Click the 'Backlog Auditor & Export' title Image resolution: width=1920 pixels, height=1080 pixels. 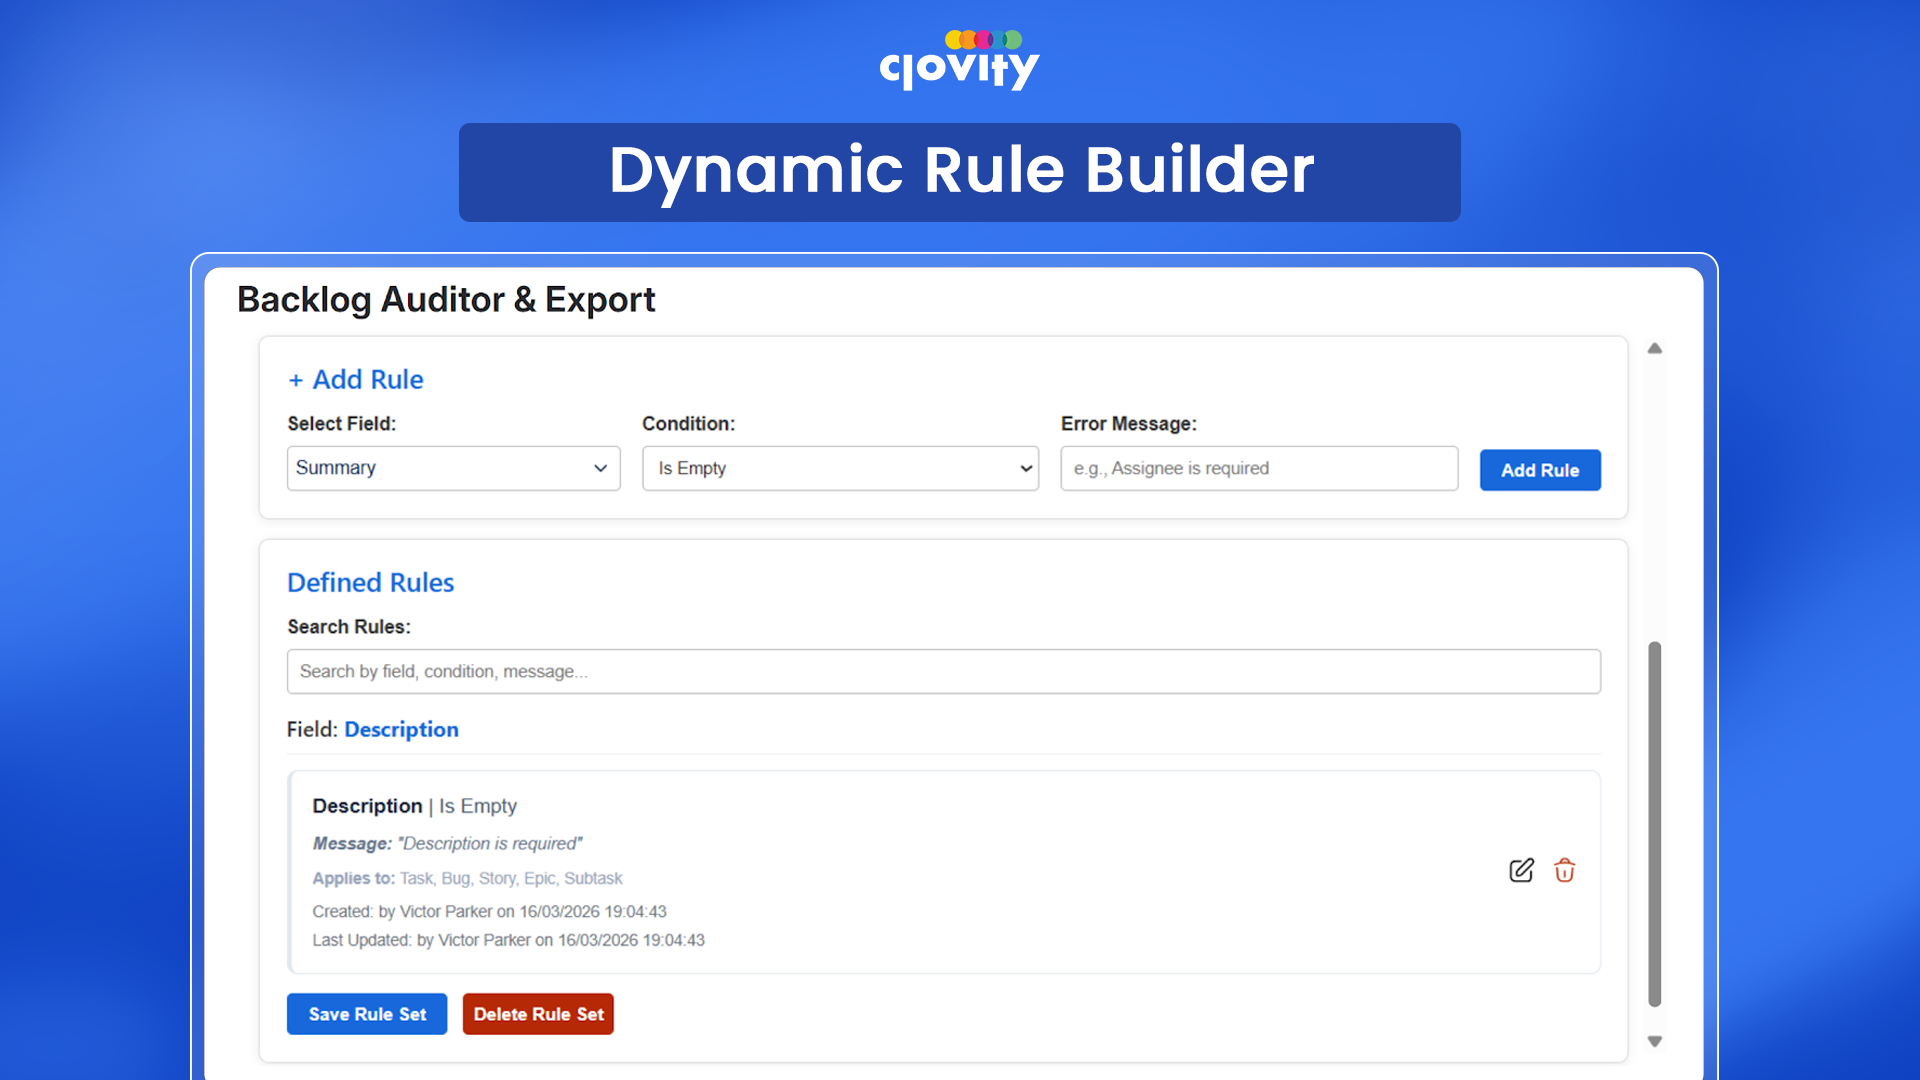coord(446,300)
